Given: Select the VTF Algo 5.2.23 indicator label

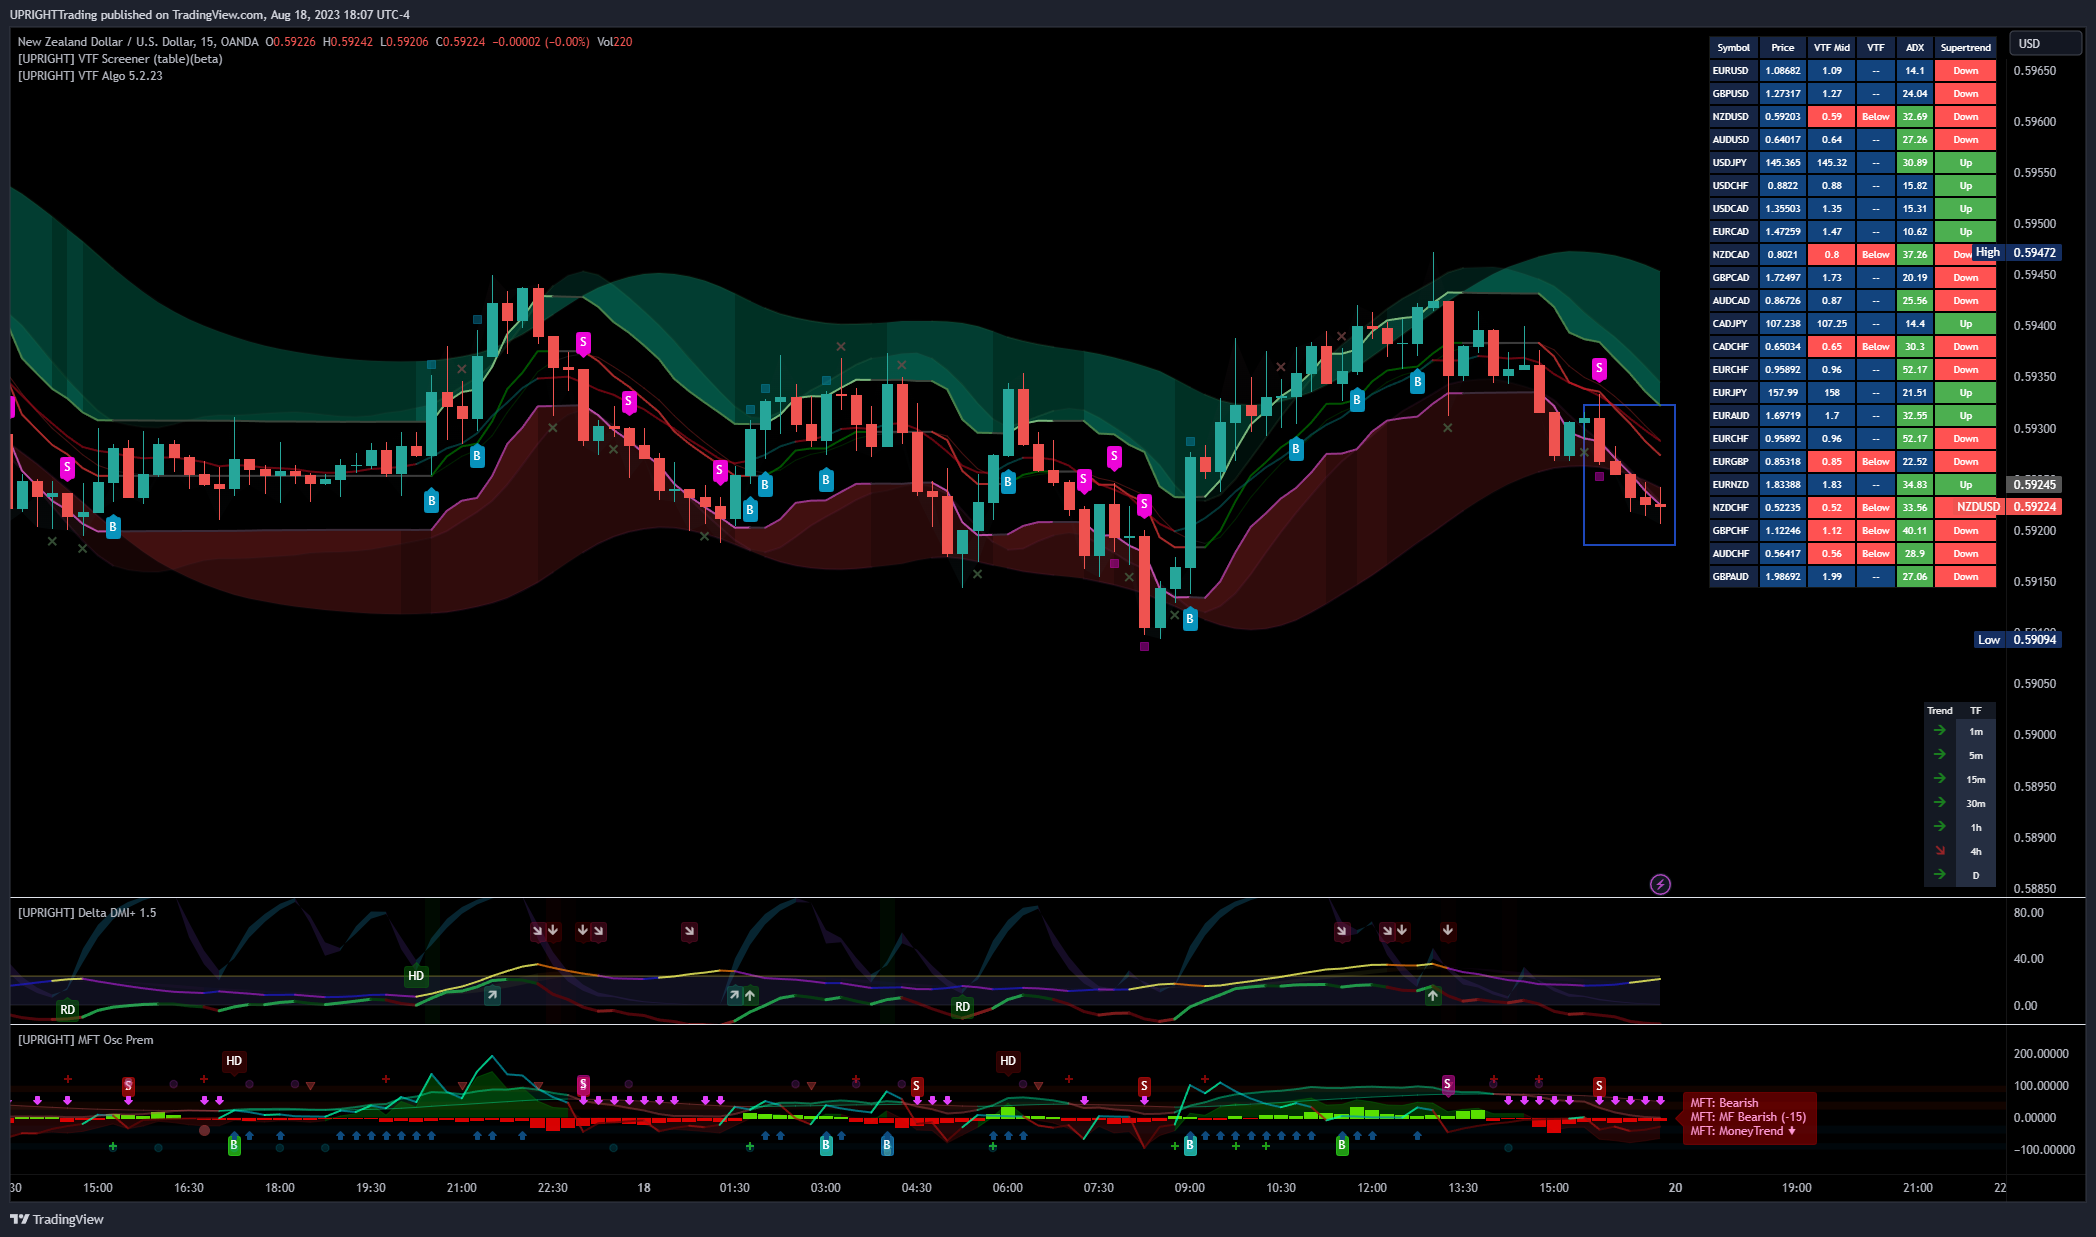Looking at the screenshot, I should click(x=90, y=76).
